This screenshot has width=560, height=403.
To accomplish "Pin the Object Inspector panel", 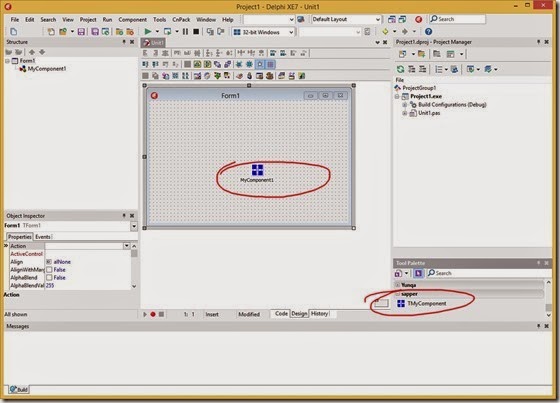I will (x=124, y=216).
